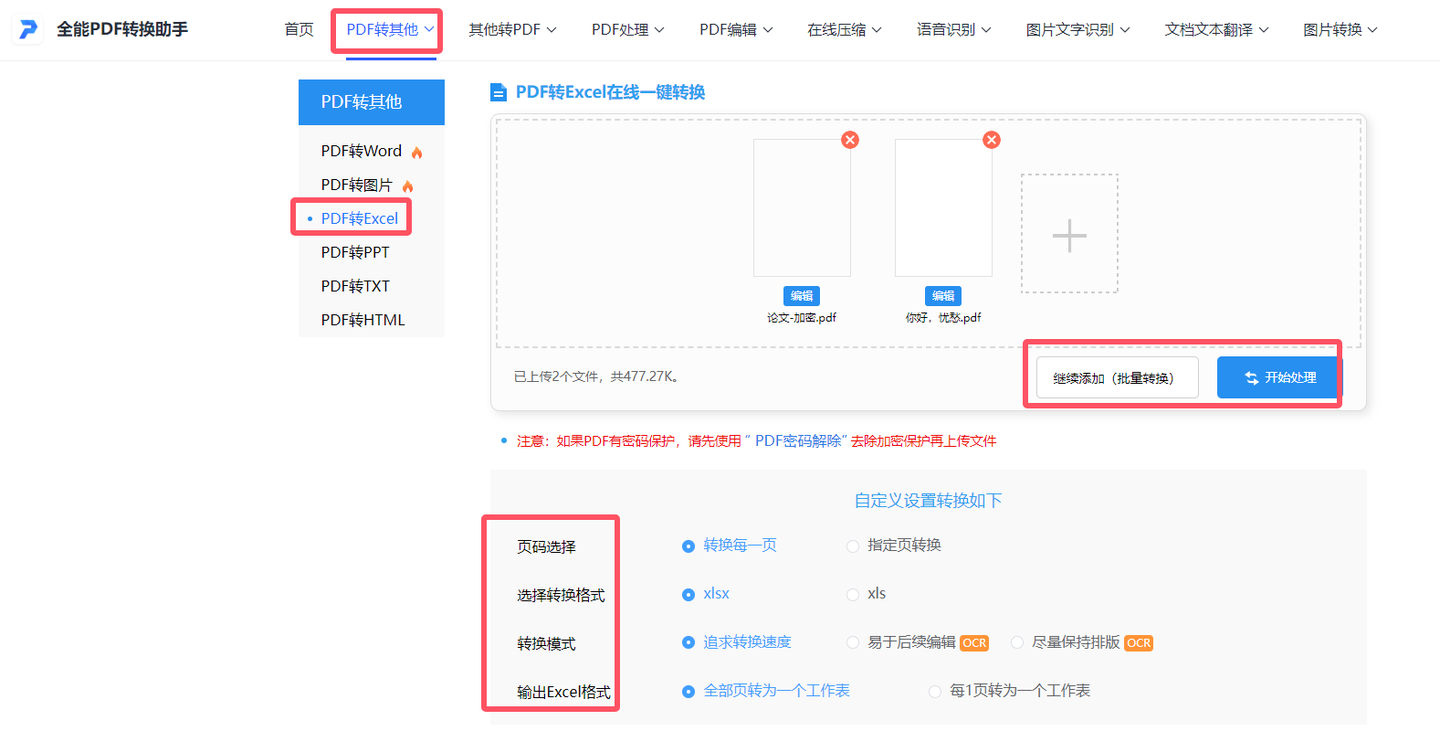The image size is (1440, 731).
Task: Open PDF转图片 in the sidebar
Action: 357,185
